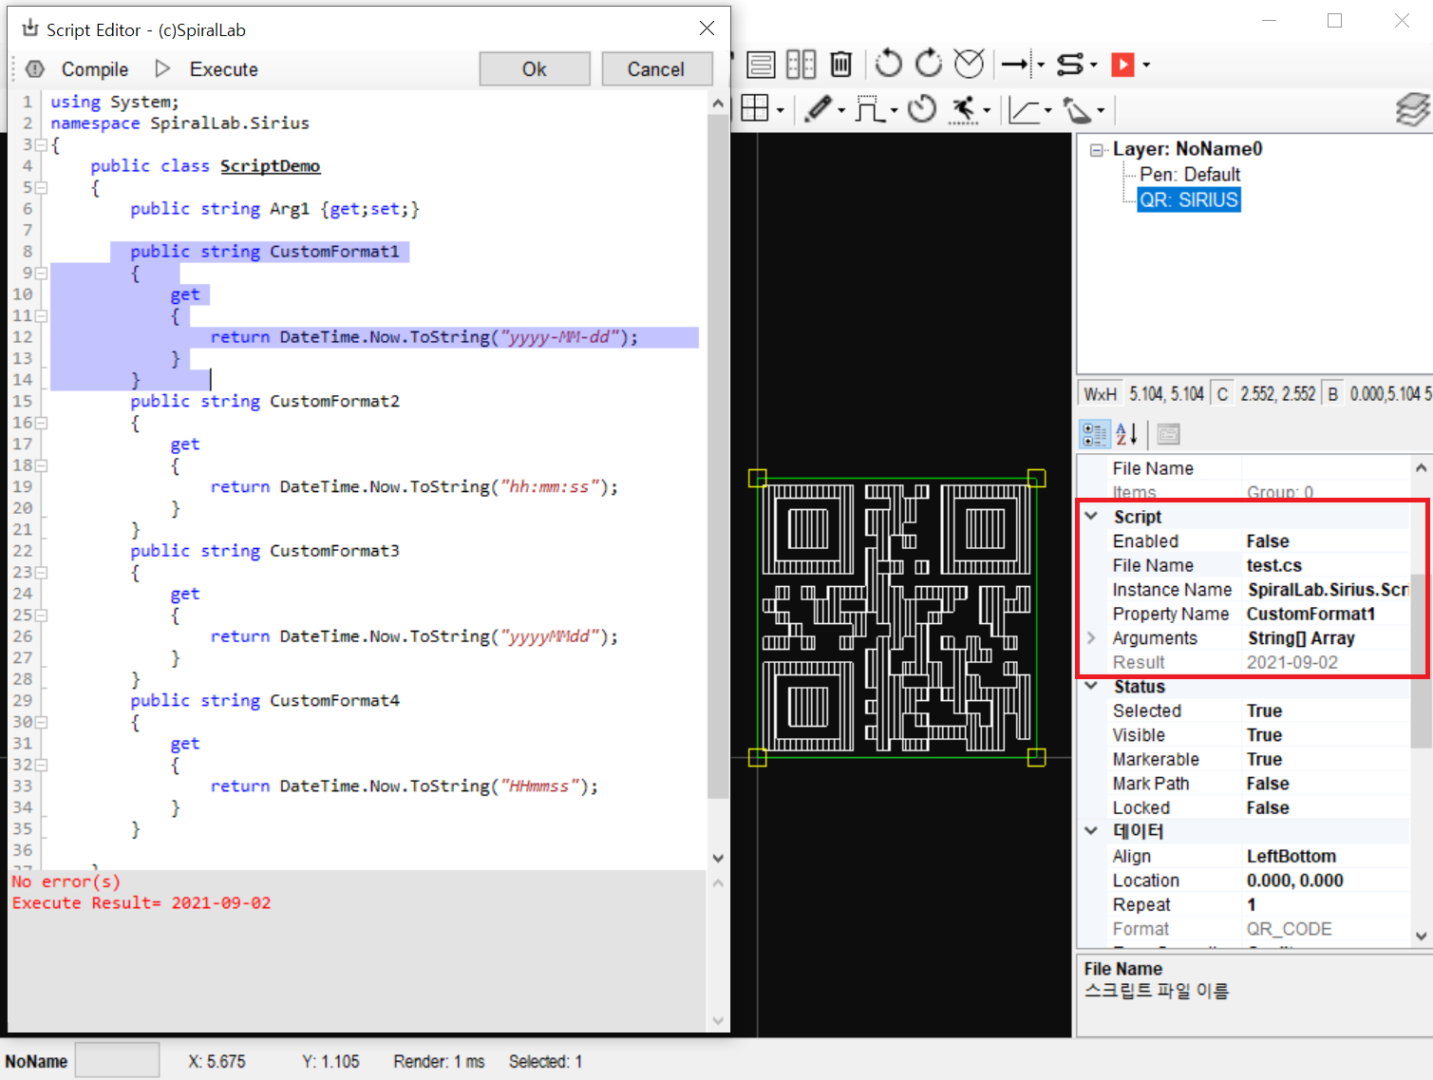The height and width of the screenshot is (1080, 1433).
Task: Click the spotlight laser beam icon
Action: tap(1078, 109)
